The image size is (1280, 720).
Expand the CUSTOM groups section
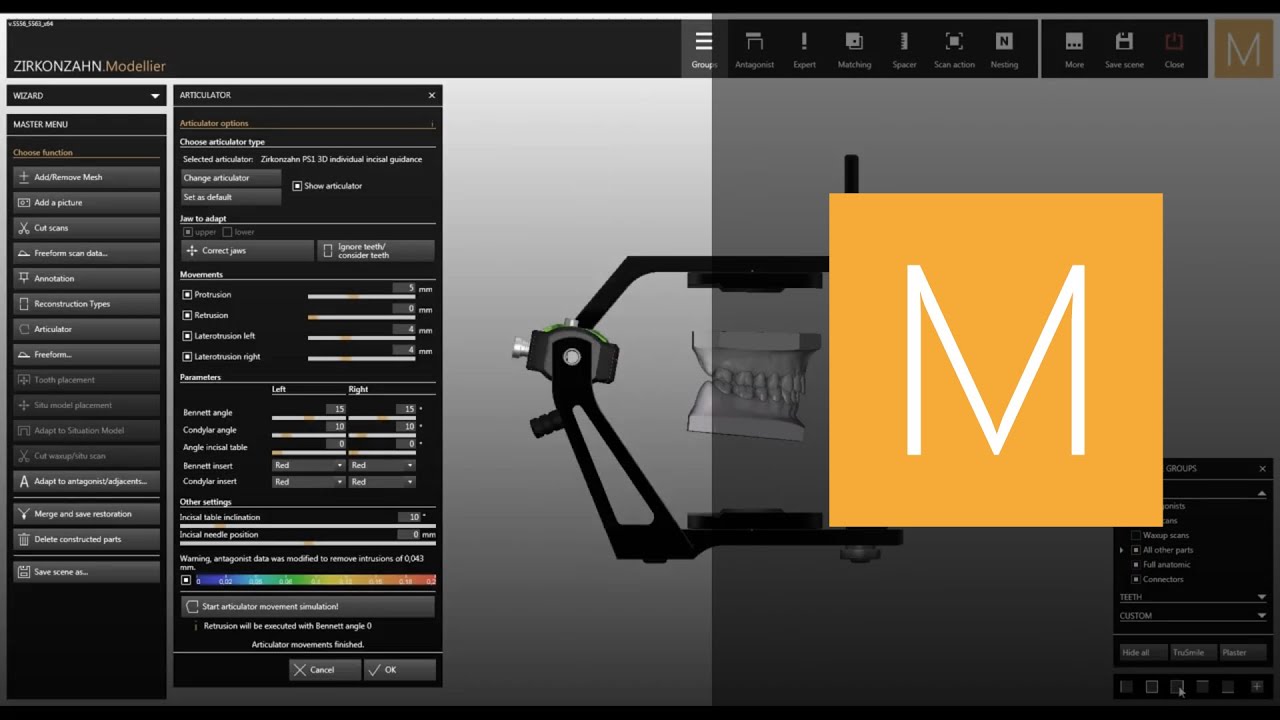click(1262, 616)
